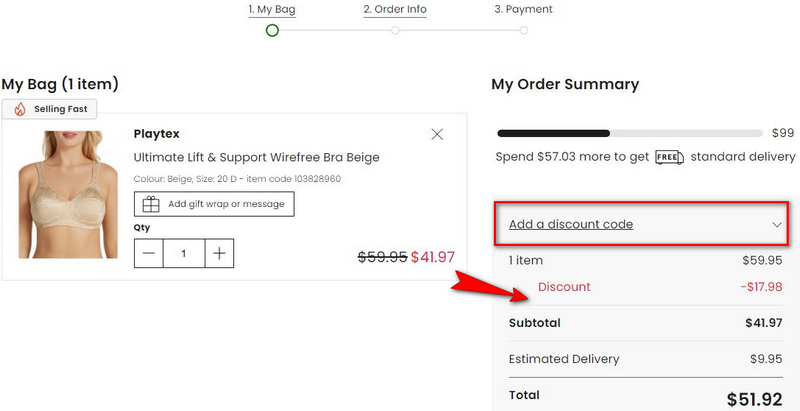Click the Payment step circle
The image size is (800, 411).
[523, 30]
